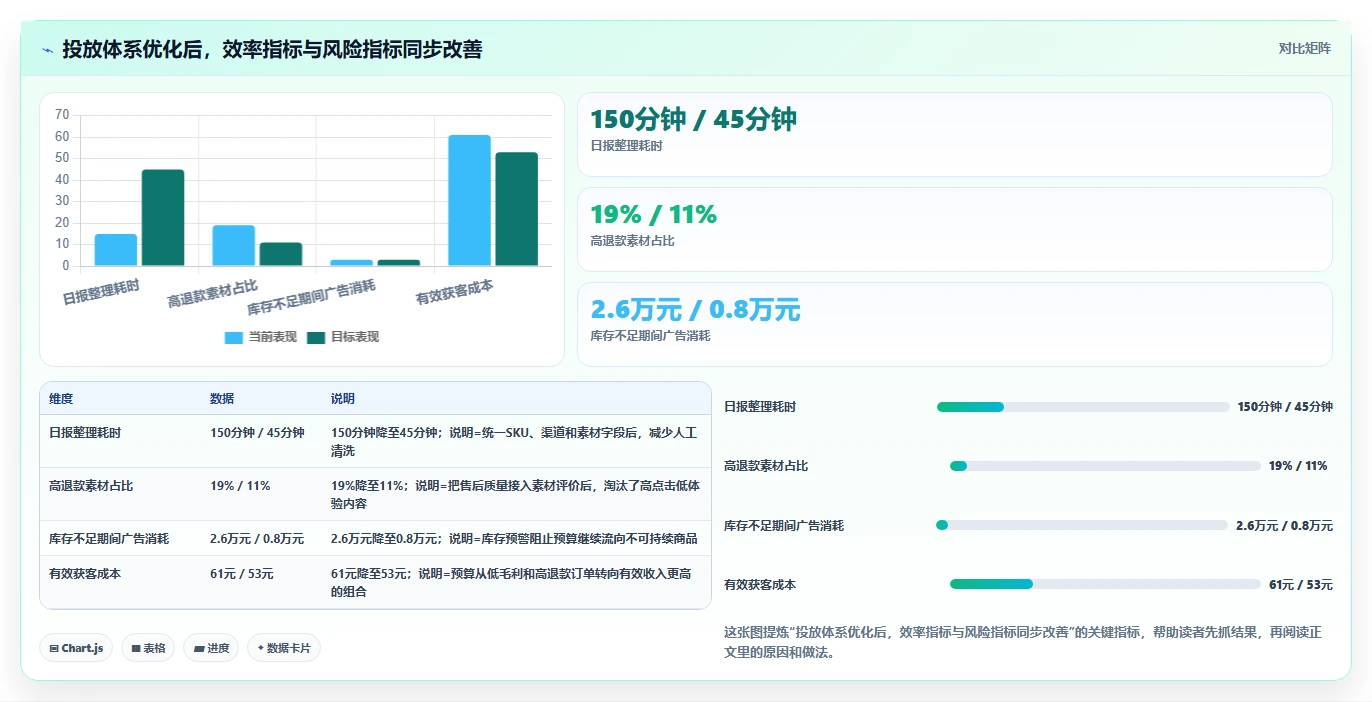This screenshot has height=702, width=1372.
Task: Click the light blue 有效获客成本 chart bar
Action: pyautogui.click(x=469, y=200)
